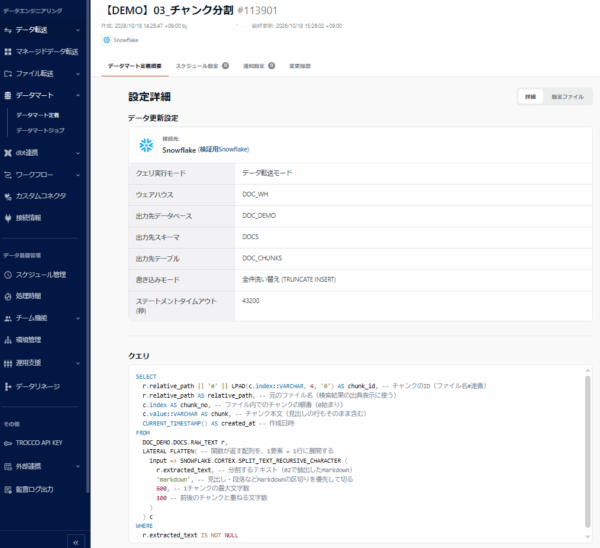
Task: Open データマートジョブ submenu item
Action: click(40, 130)
